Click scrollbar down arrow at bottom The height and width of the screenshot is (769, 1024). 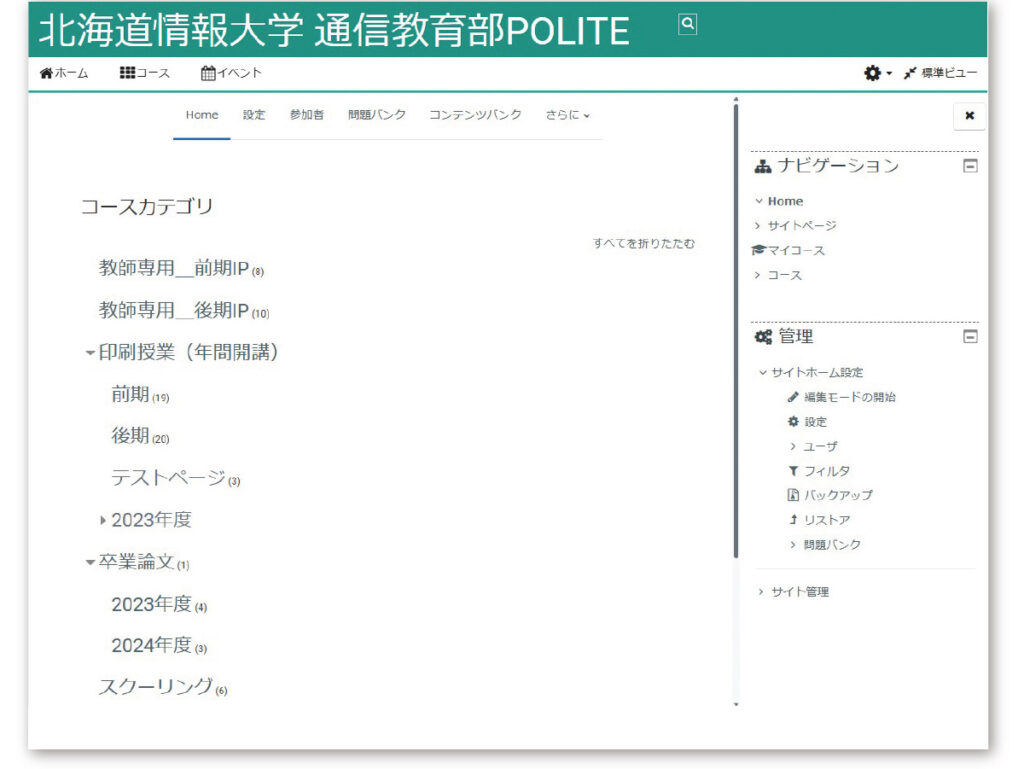click(x=736, y=704)
